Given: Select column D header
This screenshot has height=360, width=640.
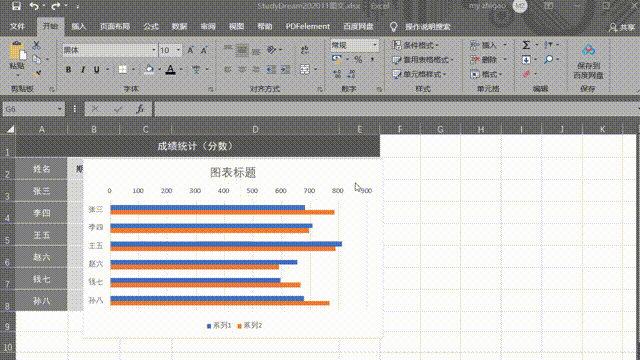Looking at the screenshot, I should [x=256, y=129].
